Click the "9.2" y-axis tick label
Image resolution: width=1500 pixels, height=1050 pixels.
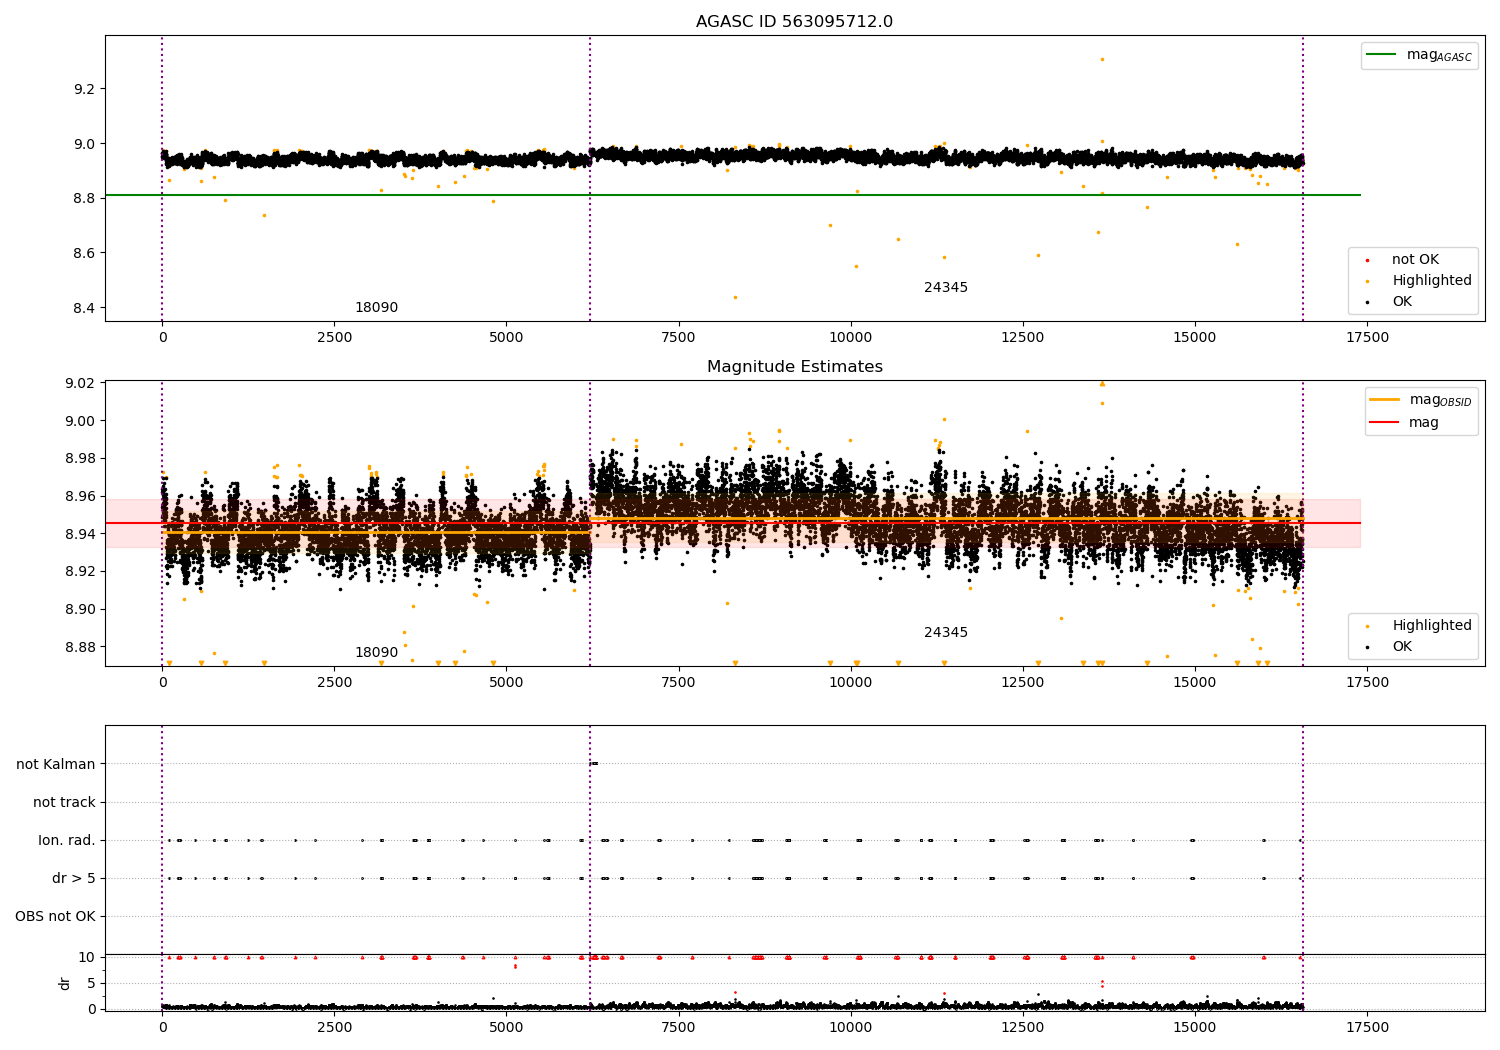pyautogui.click(x=84, y=89)
